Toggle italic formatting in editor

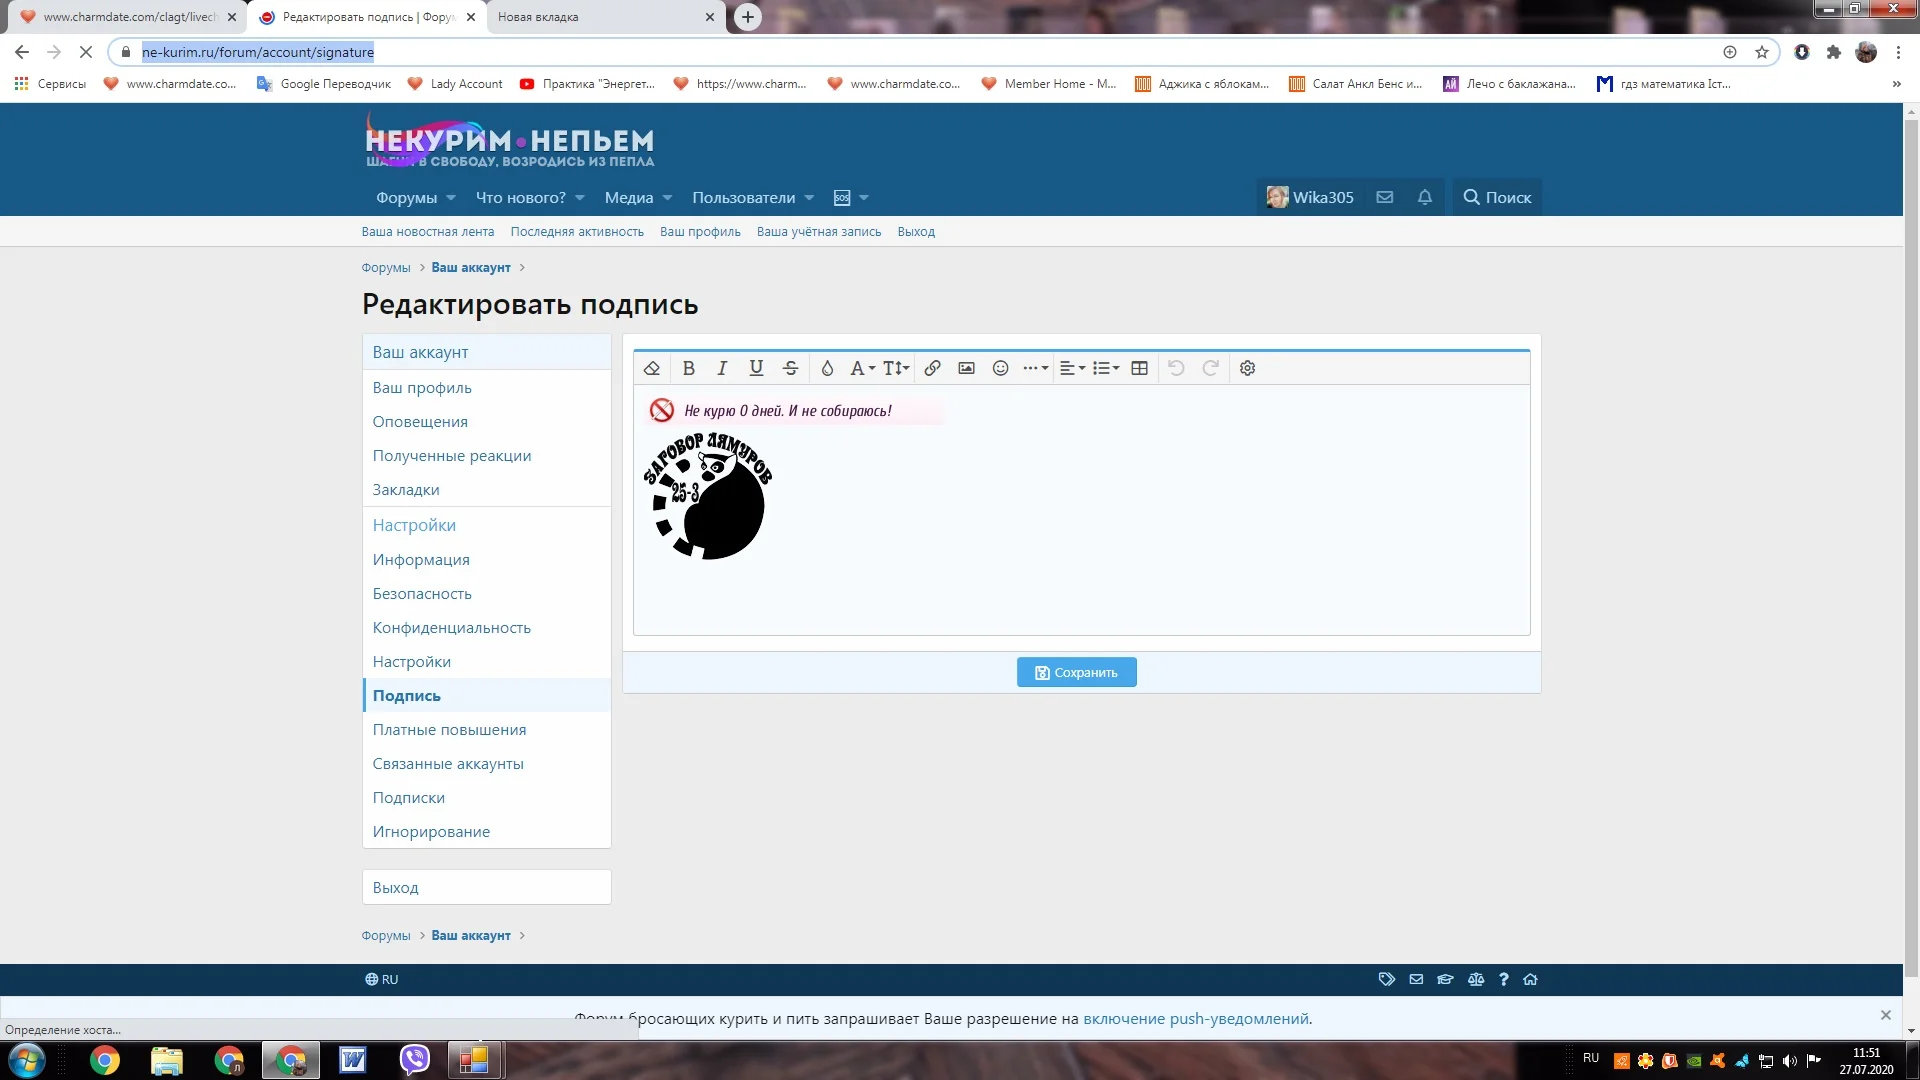(722, 368)
